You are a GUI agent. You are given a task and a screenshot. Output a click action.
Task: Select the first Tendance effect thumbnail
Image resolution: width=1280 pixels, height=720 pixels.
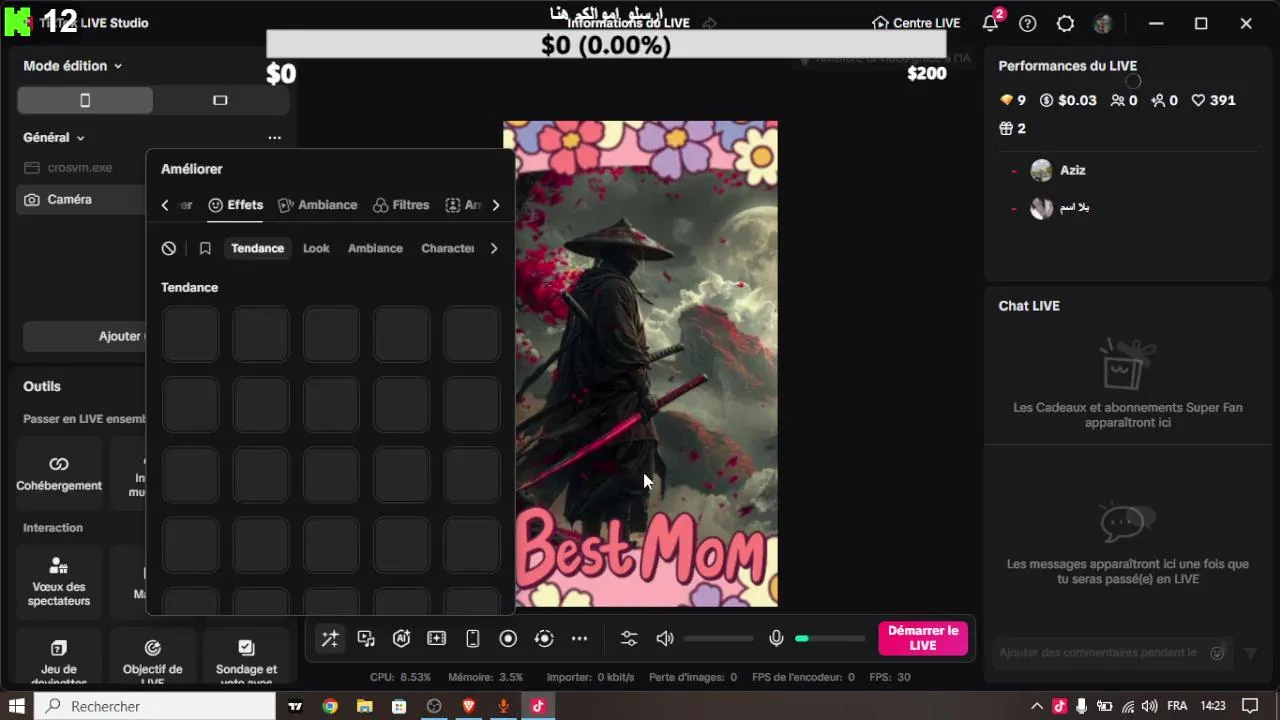pyautogui.click(x=191, y=334)
